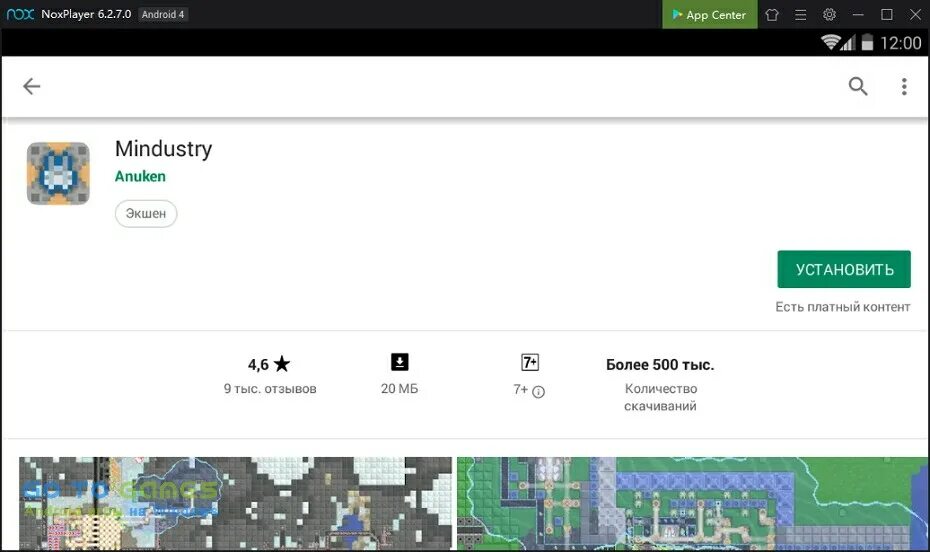This screenshot has width=930, height=552.
Task: Open the age rating info icon
Action: 539,392
